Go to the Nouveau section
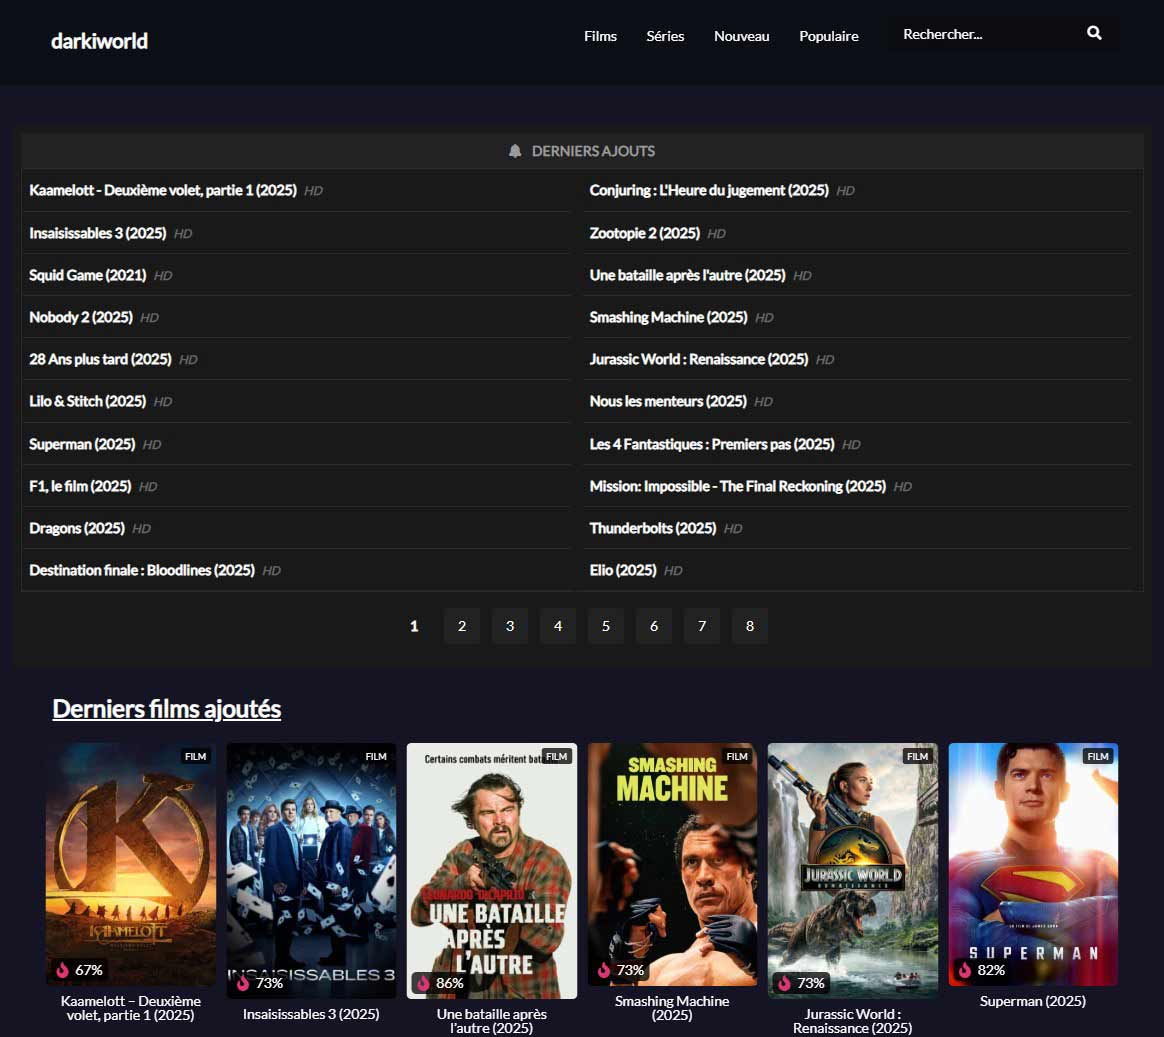 tap(741, 36)
